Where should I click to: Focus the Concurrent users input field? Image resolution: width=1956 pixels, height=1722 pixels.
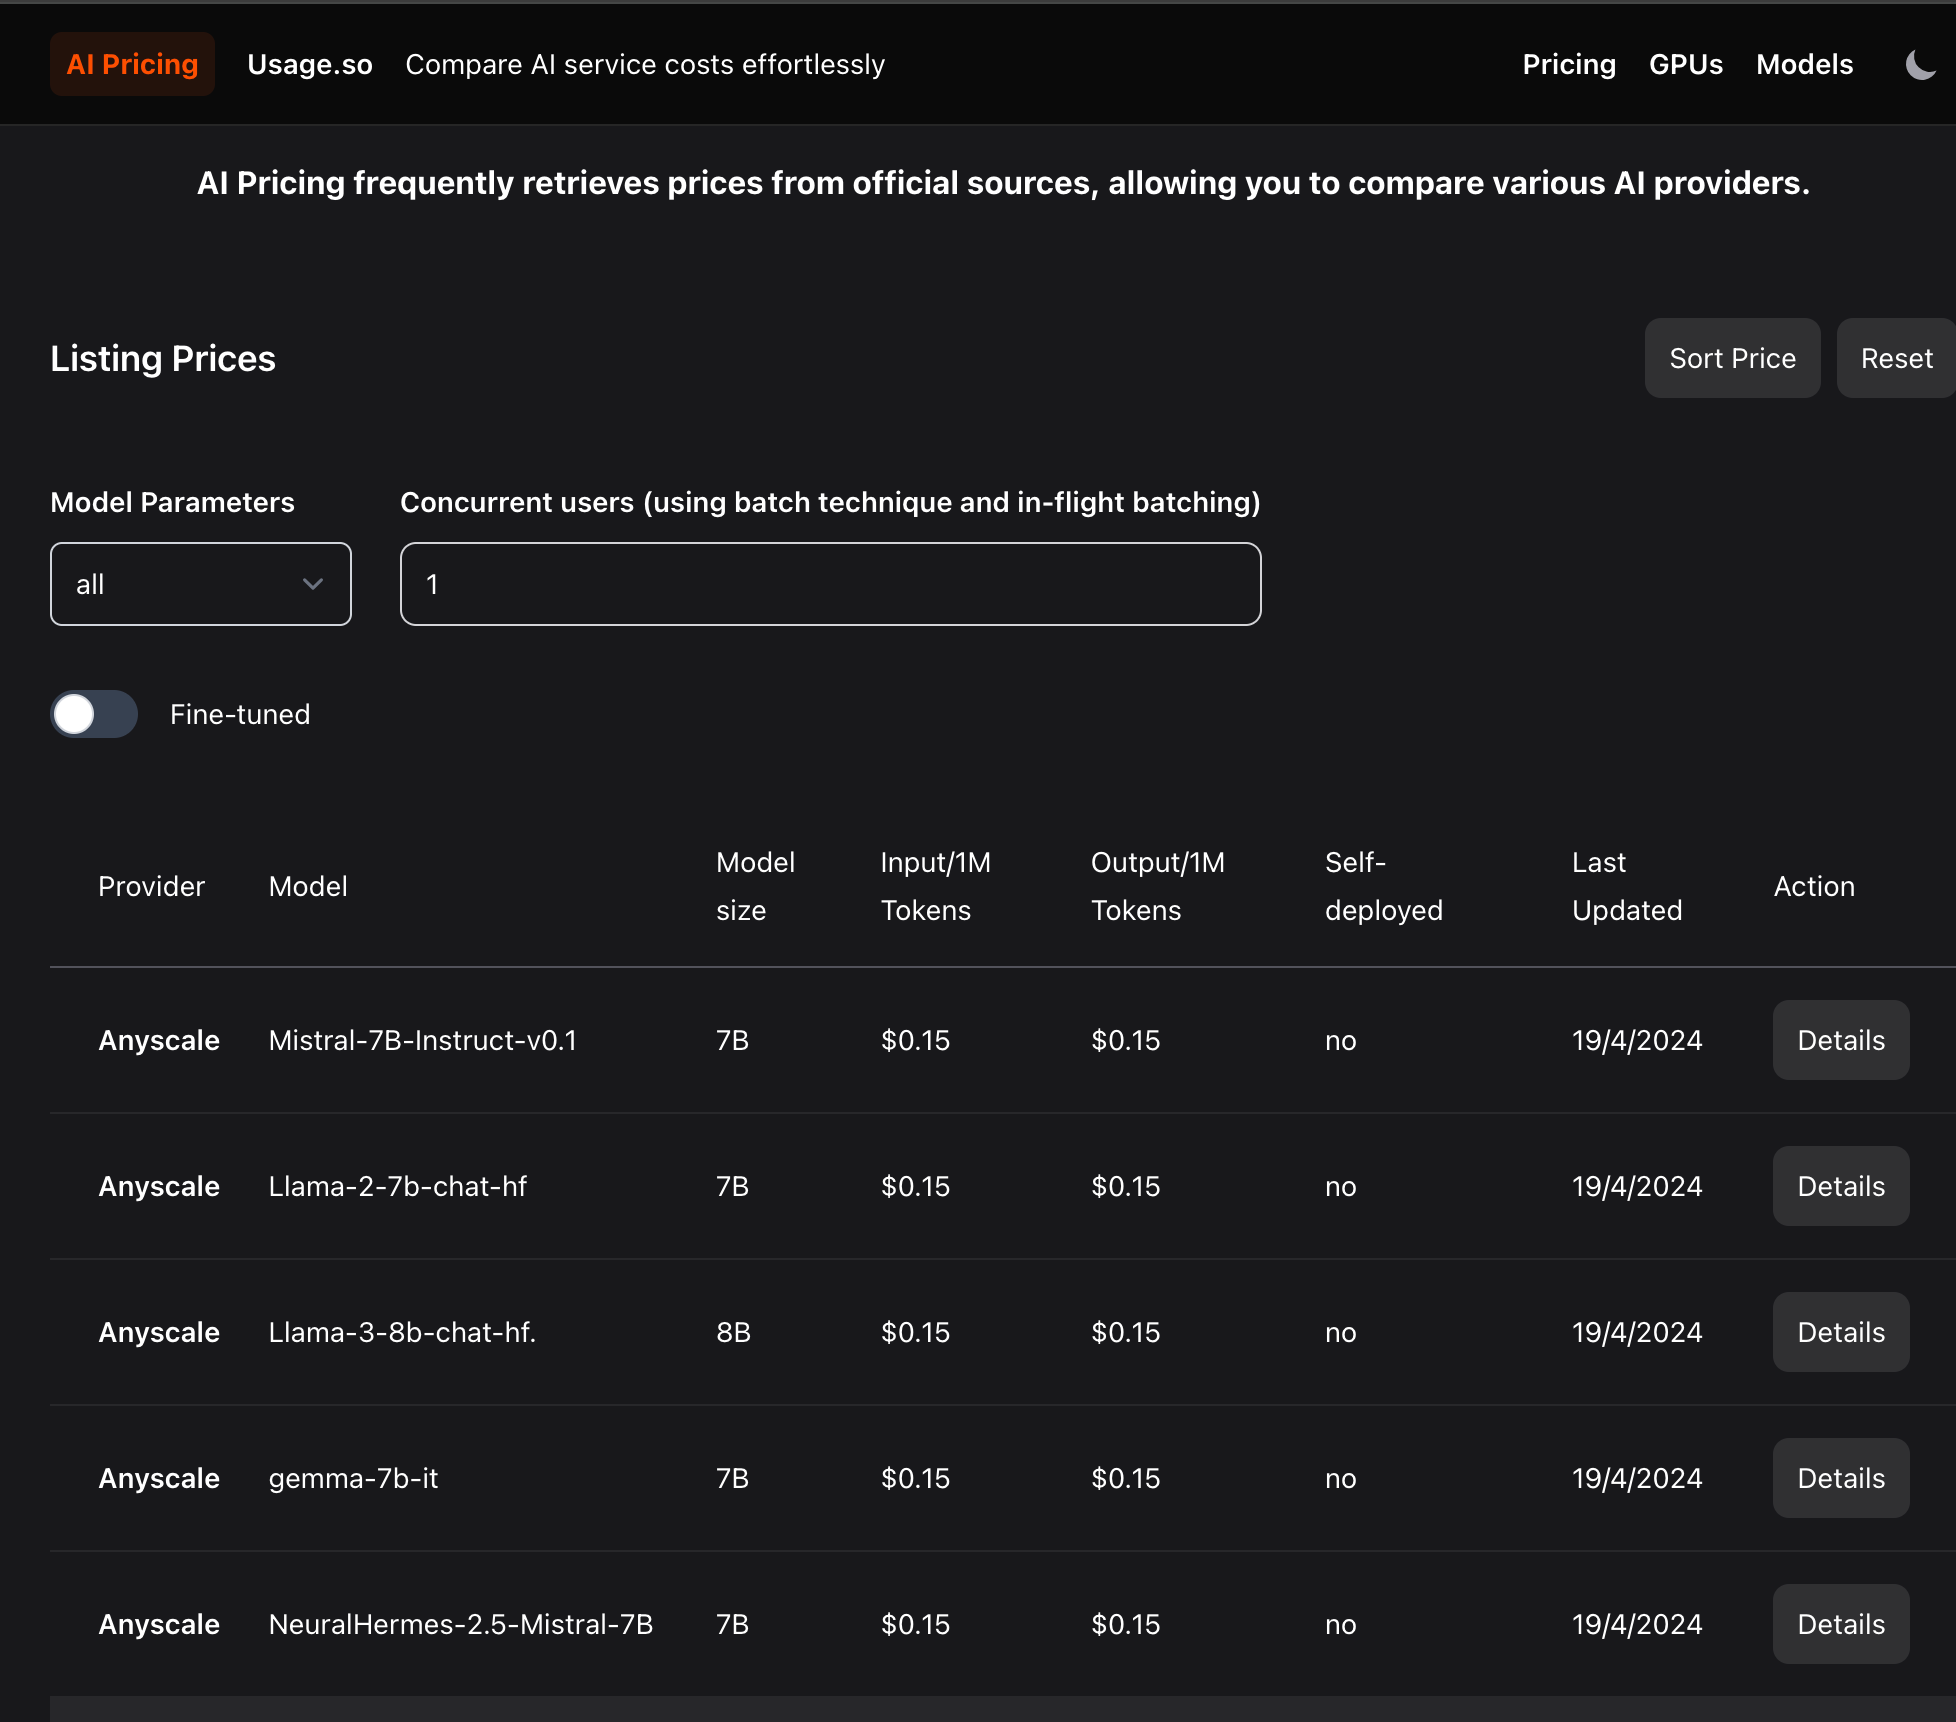tap(830, 584)
